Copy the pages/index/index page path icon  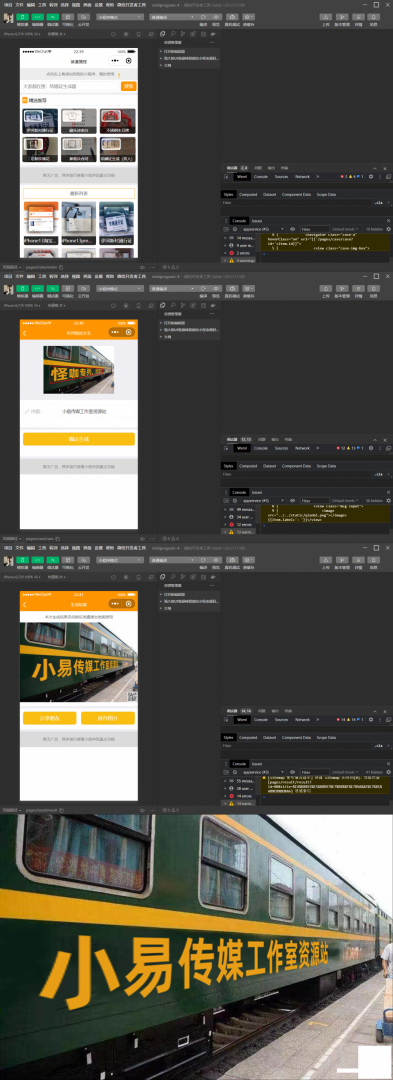coord(61,267)
